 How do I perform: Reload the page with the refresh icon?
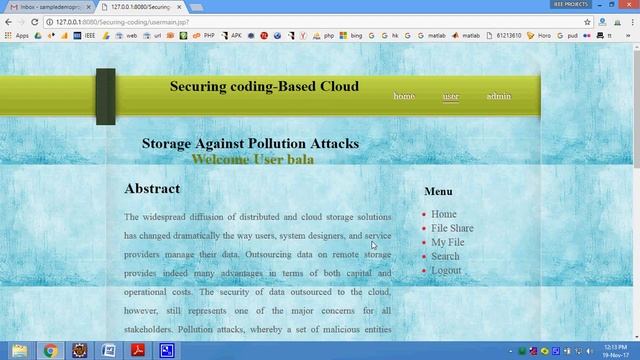point(35,22)
